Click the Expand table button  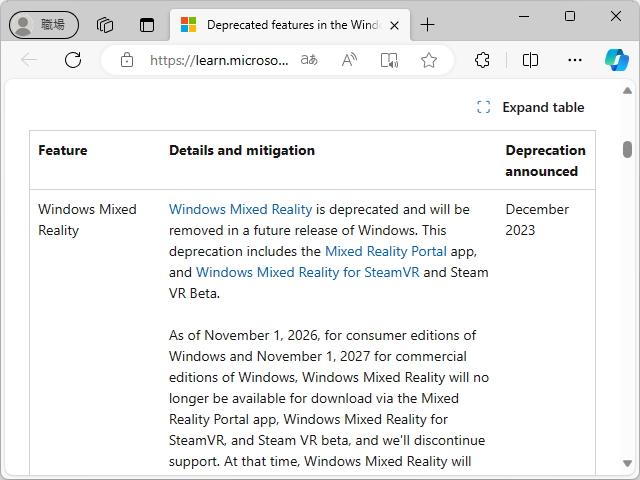[x=531, y=107]
